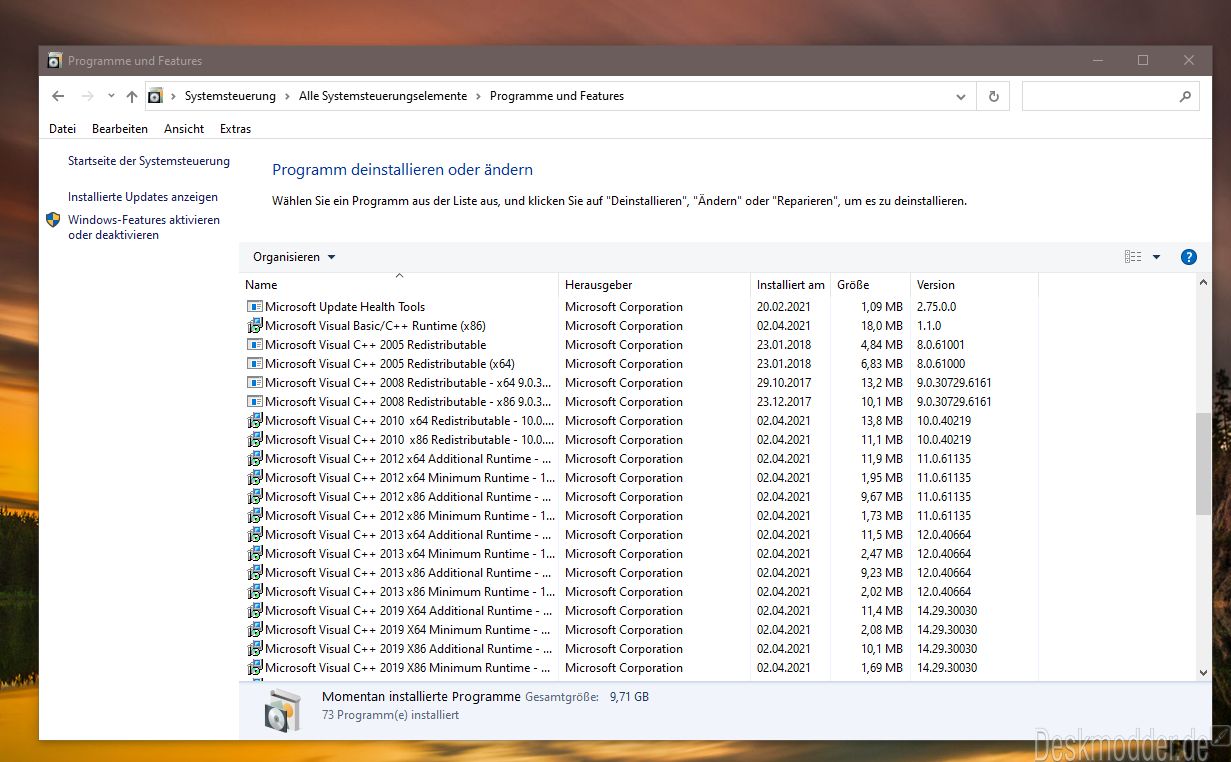Screen dimensions: 1231x762
Task: Click icon of Visual C++ 2013 x86 Minimum Runtime
Action: 254,592
